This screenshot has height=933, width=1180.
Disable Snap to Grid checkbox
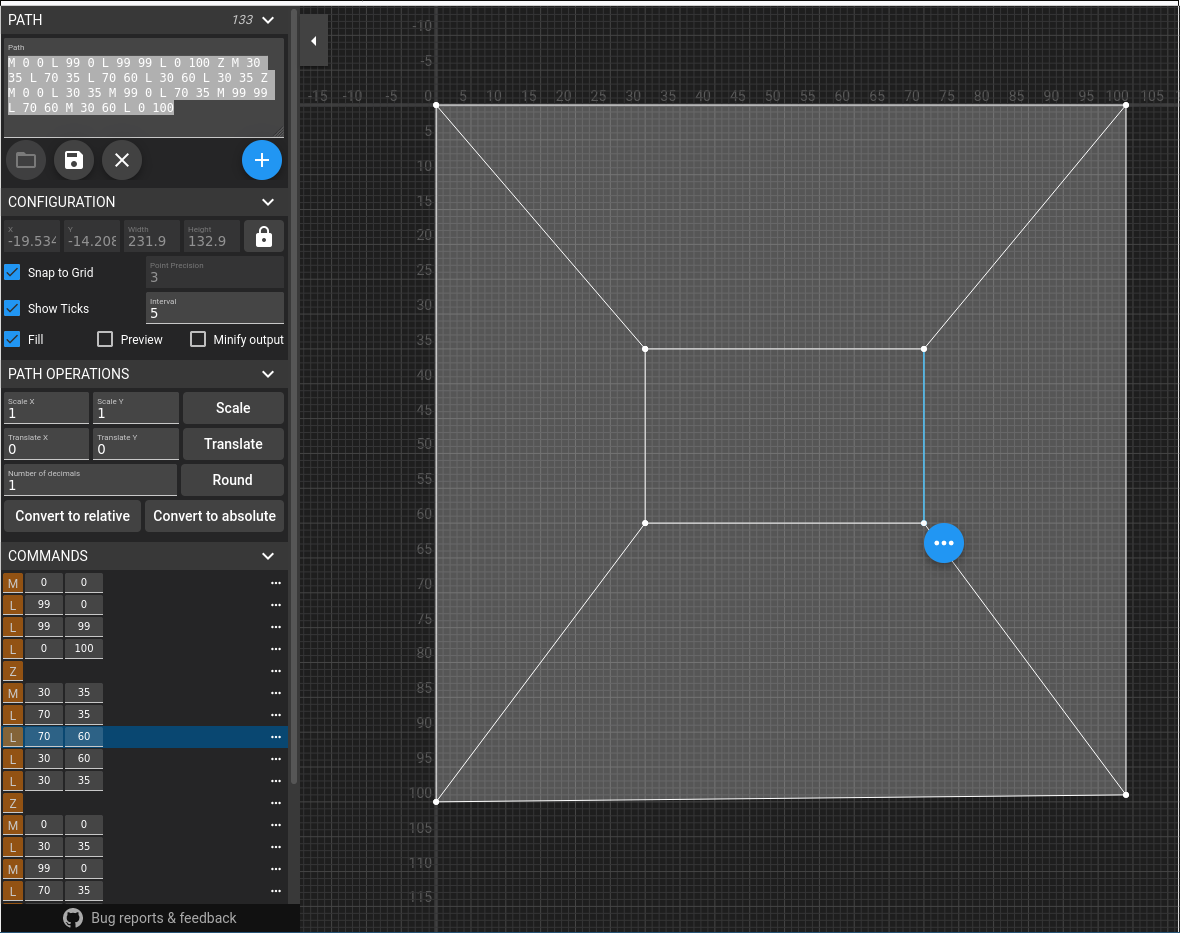(13, 272)
